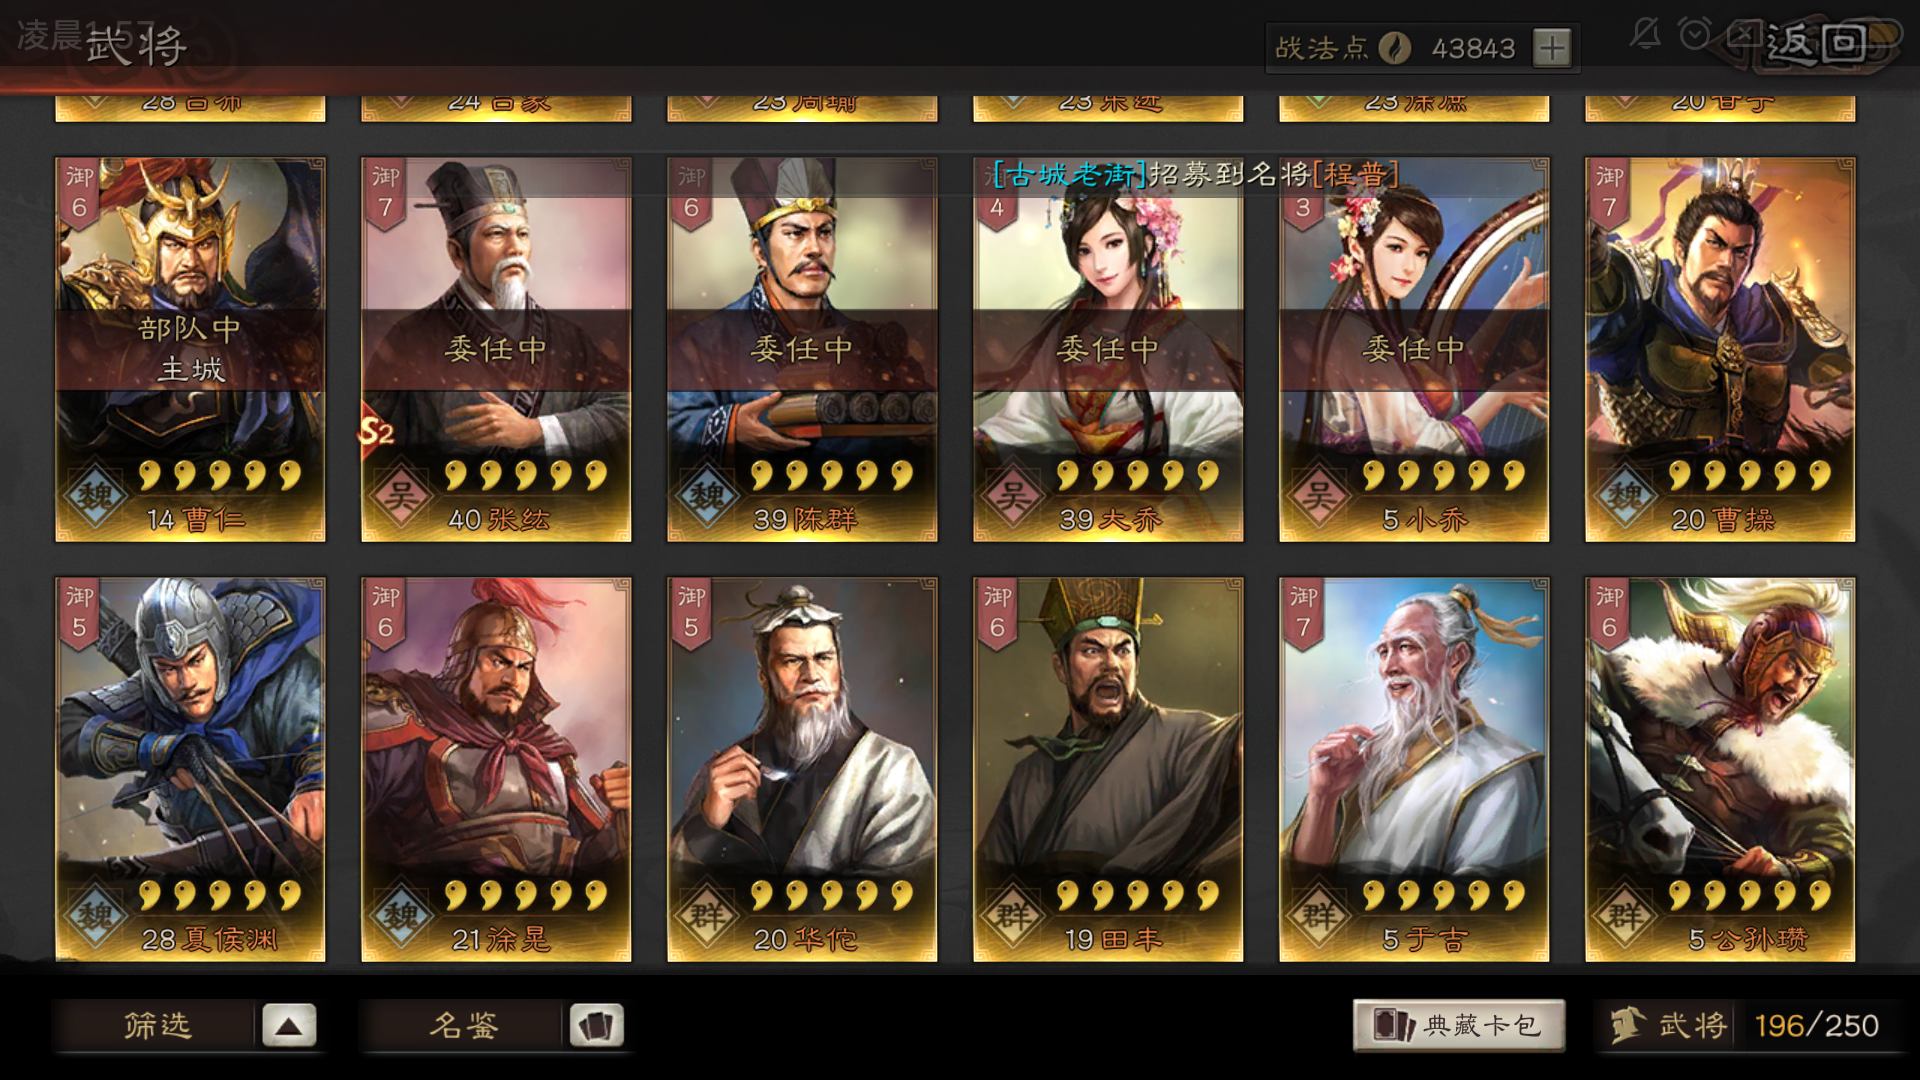The image size is (1920, 1080).
Task: Click the alarm clock icon at top
Action: pyautogui.click(x=1695, y=34)
